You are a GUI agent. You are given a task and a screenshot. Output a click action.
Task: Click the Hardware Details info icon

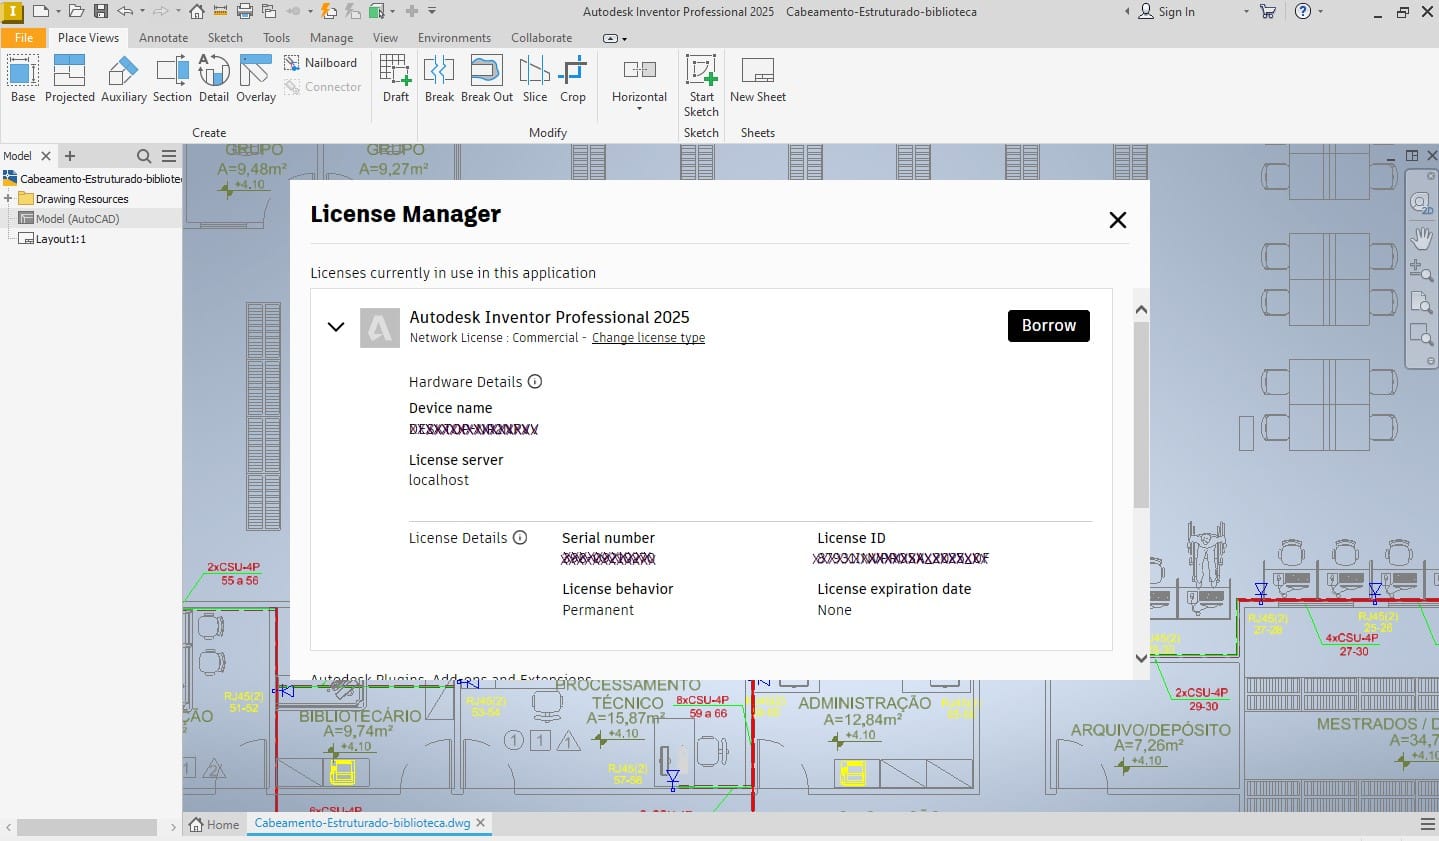click(x=535, y=381)
